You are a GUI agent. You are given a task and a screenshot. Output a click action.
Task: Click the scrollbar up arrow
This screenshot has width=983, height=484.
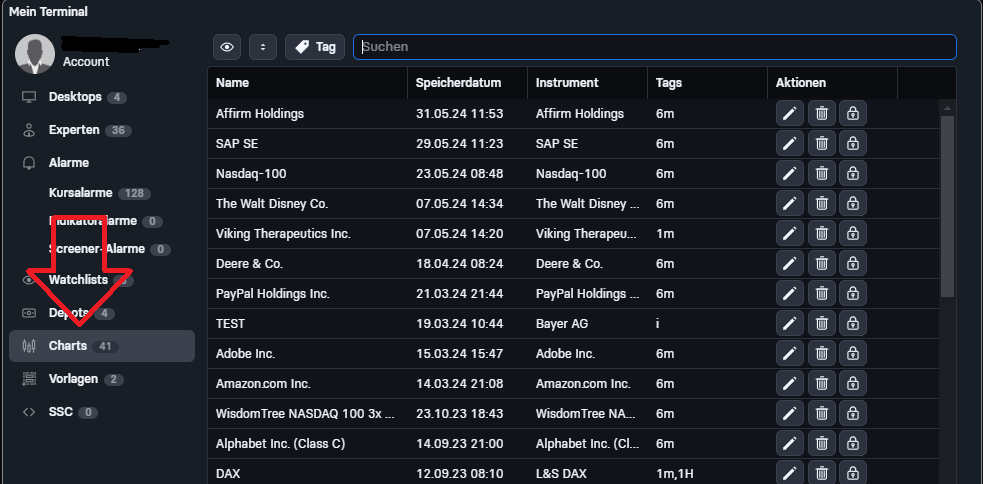click(947, 108)
